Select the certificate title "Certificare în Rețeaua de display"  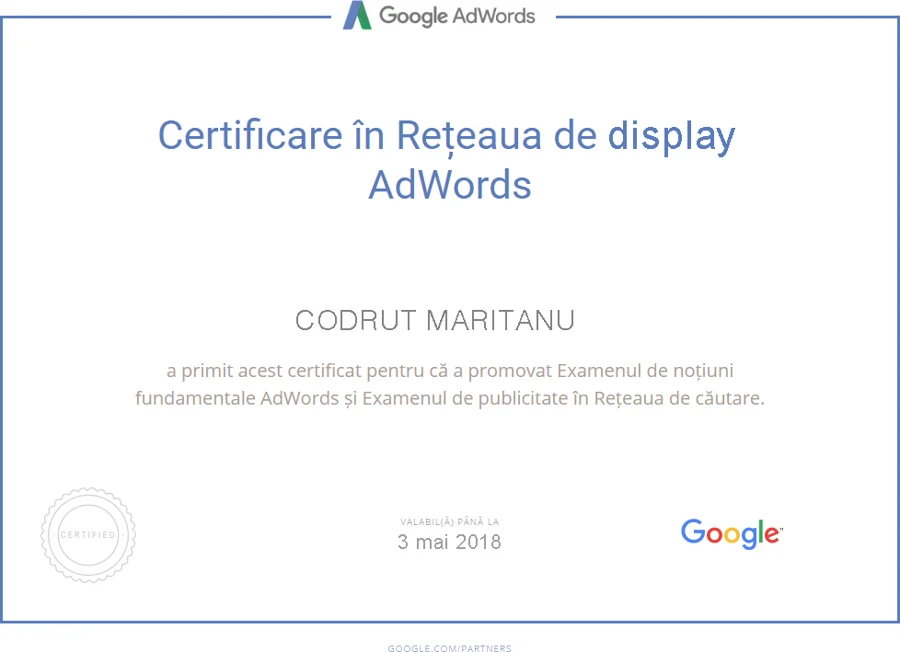(x=447, y=137)
